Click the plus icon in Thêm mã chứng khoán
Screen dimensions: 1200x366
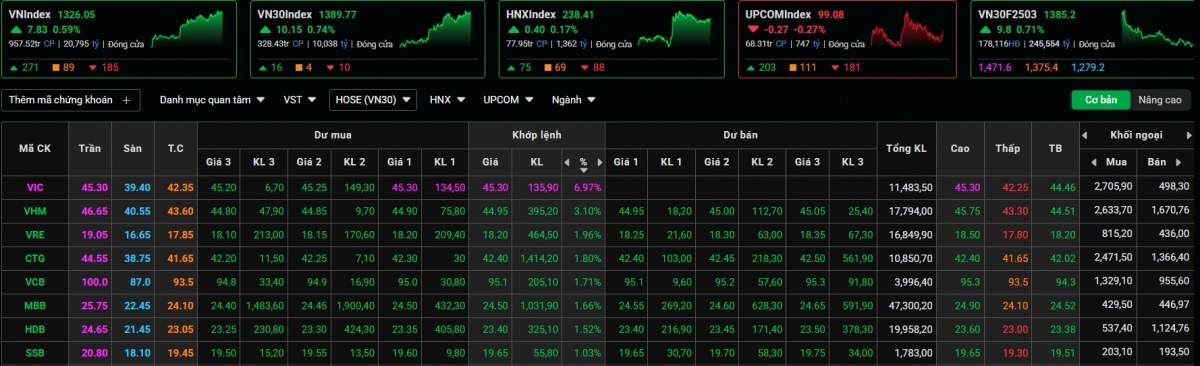pos(126,100)
